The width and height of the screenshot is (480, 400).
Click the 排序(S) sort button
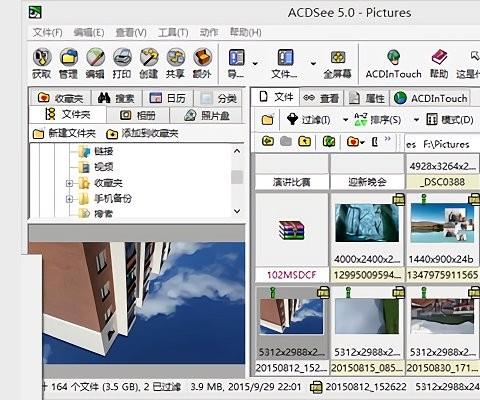click(377, 119)
